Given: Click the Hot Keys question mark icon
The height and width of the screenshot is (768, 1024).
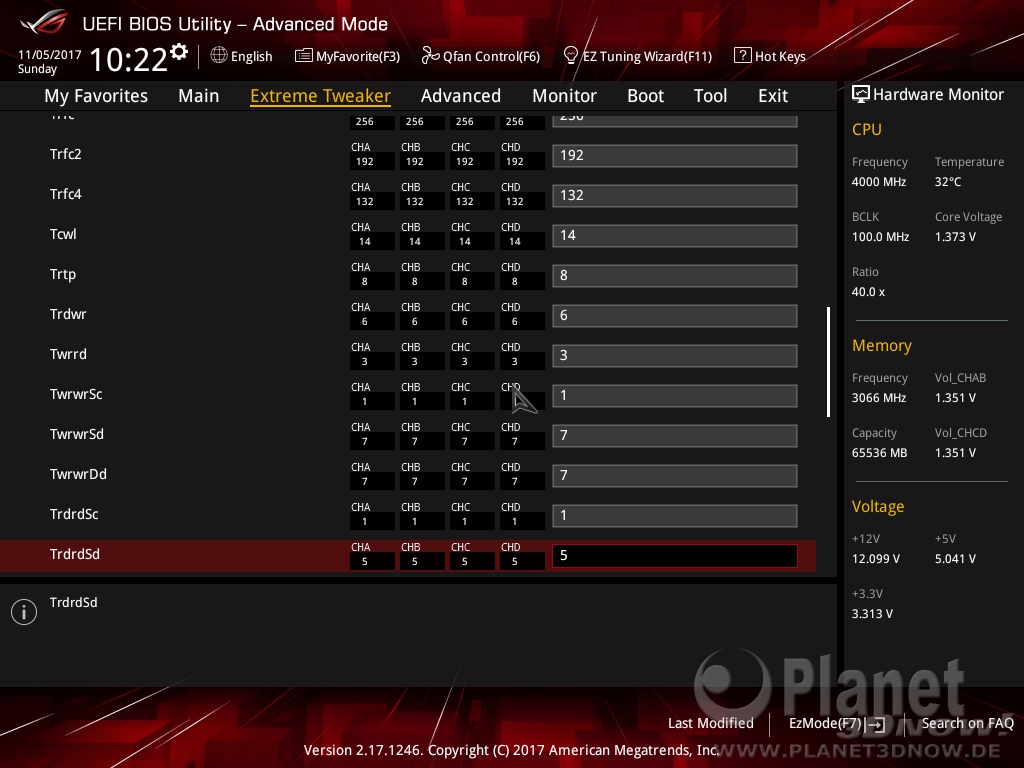Looking at the screenshot, I should click(x=743, y=56).
